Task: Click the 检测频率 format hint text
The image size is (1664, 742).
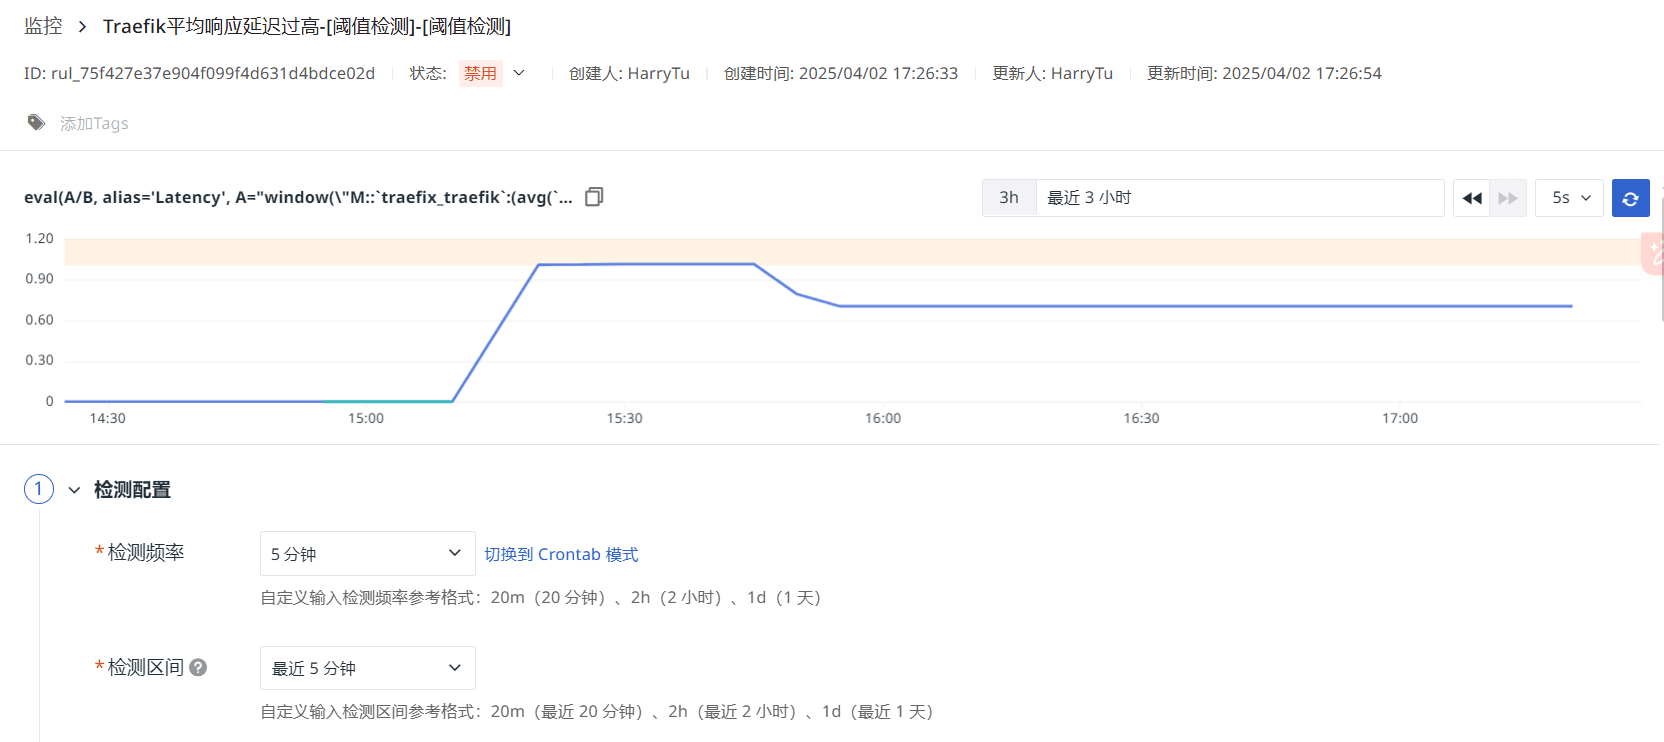Action: (x=540, y=597)
